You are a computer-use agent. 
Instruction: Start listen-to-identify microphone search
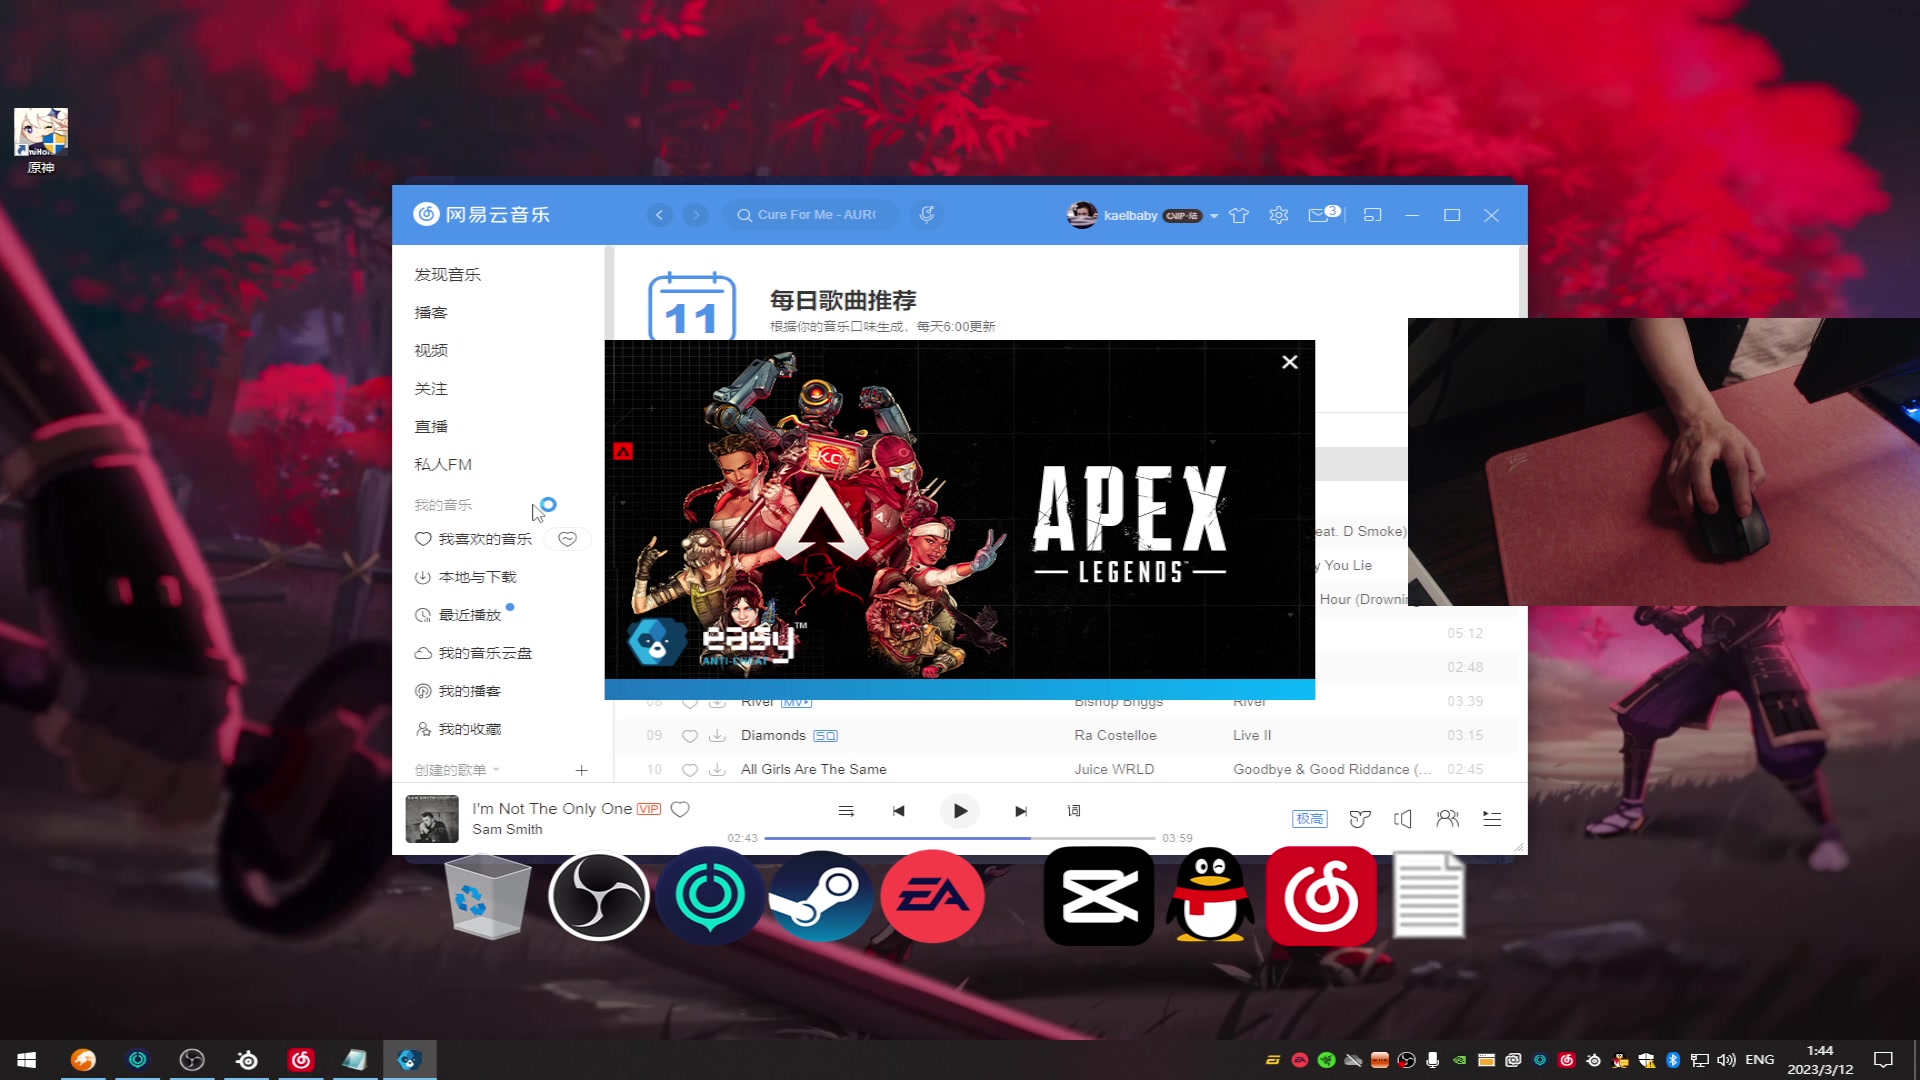(x=927, y=215)
